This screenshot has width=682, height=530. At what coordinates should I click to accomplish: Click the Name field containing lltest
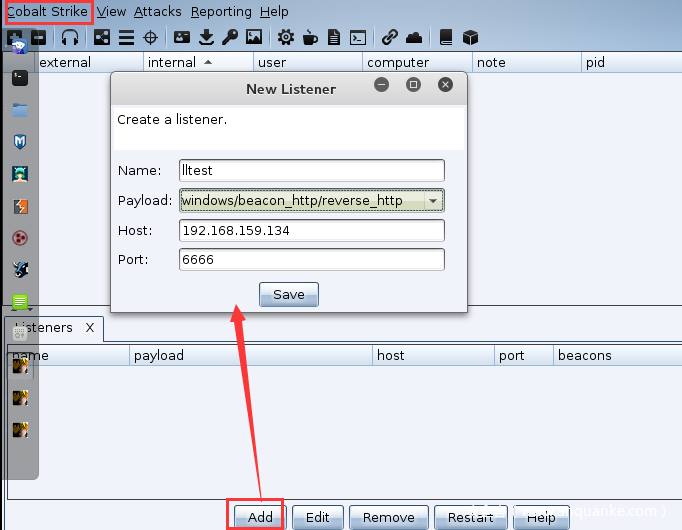coord(311,170)
